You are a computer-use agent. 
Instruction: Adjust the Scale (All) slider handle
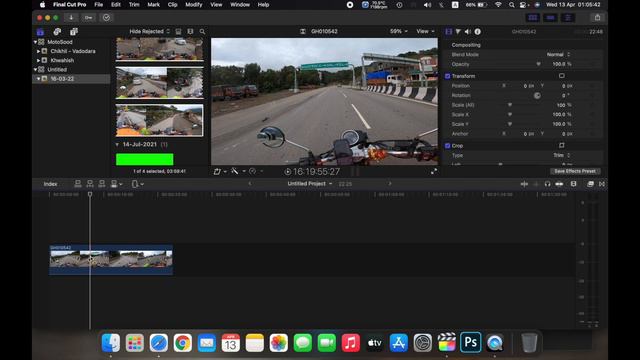click(510, 105)
